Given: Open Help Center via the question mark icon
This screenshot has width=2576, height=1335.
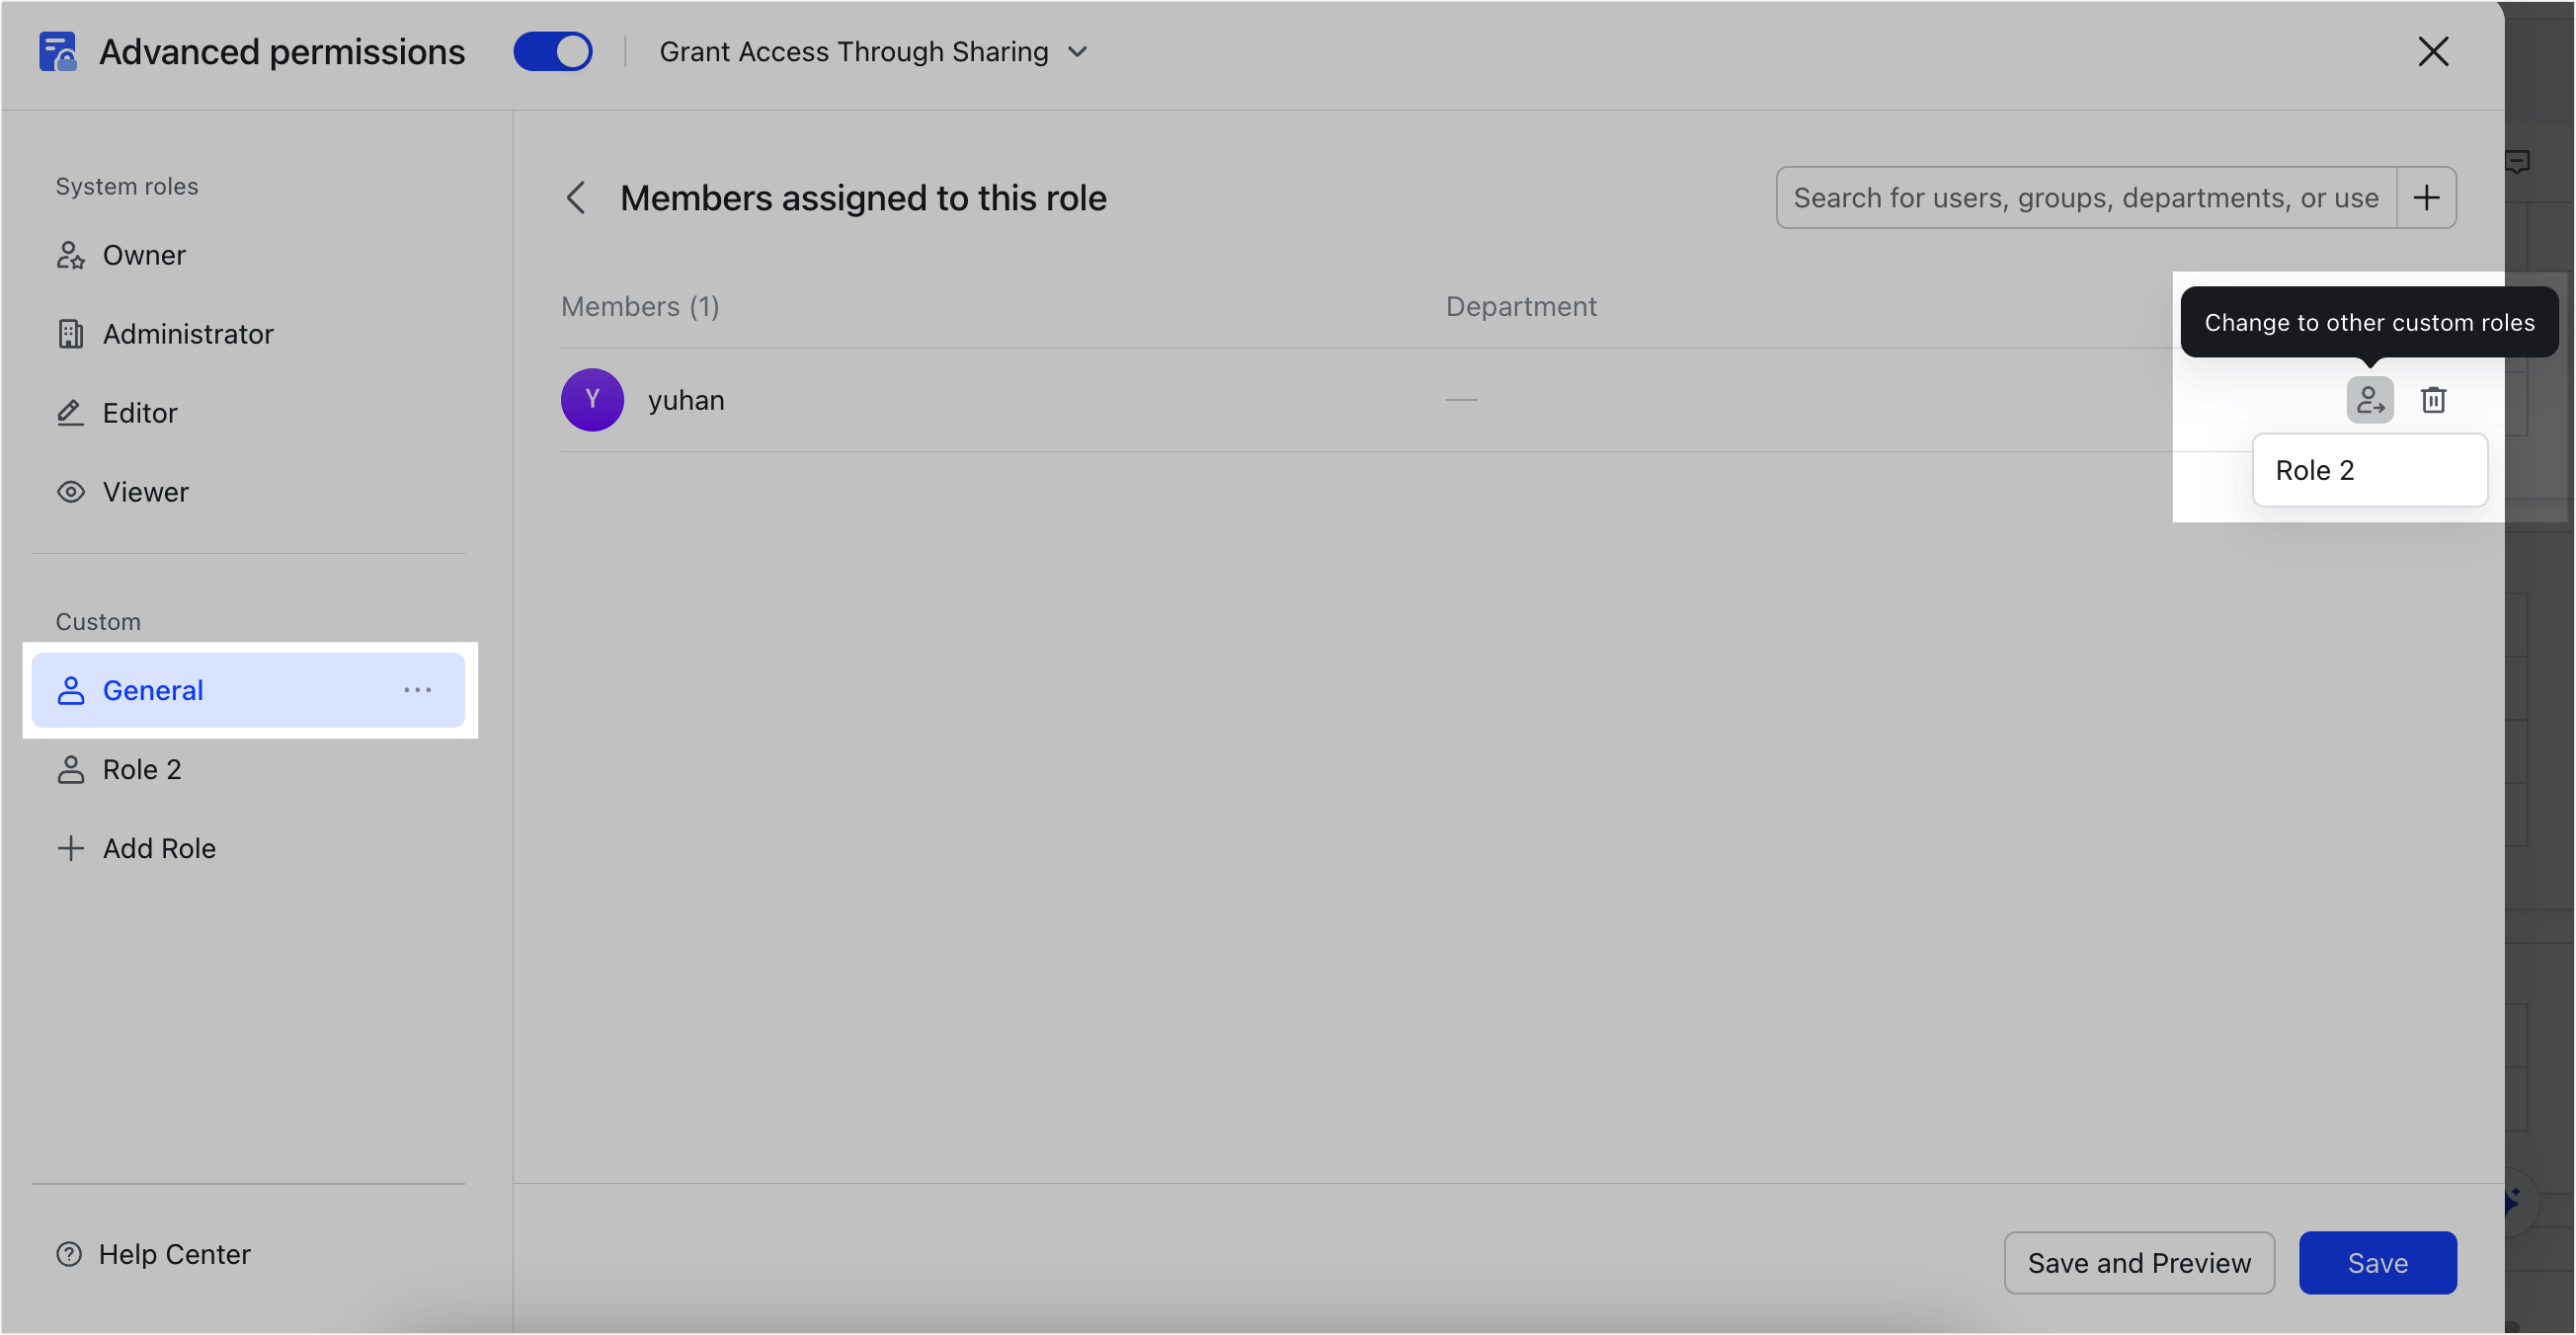Looking at the screenshot, I should [x=68, y=1253].
